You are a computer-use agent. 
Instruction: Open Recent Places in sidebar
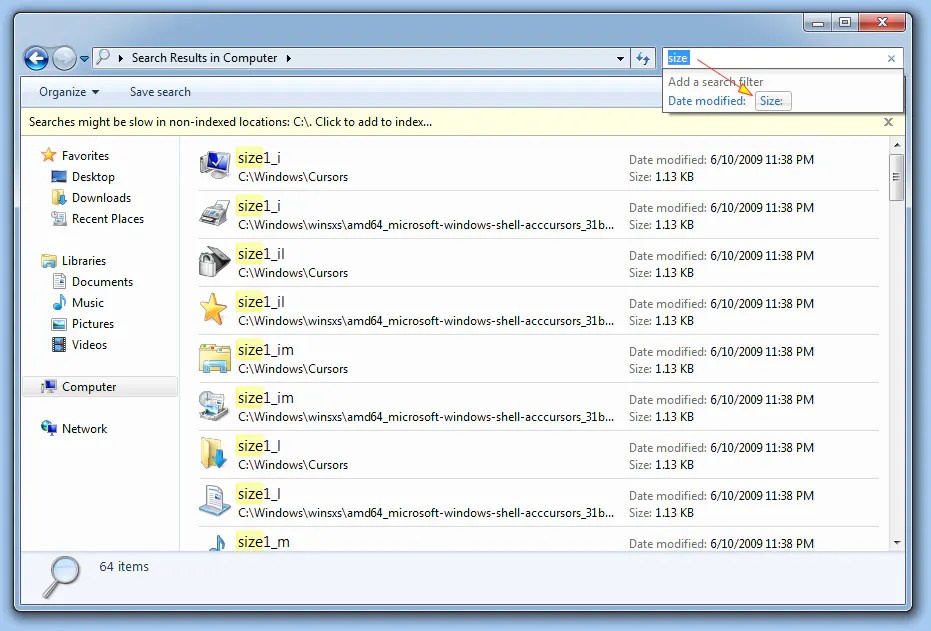tap(108, 219)
